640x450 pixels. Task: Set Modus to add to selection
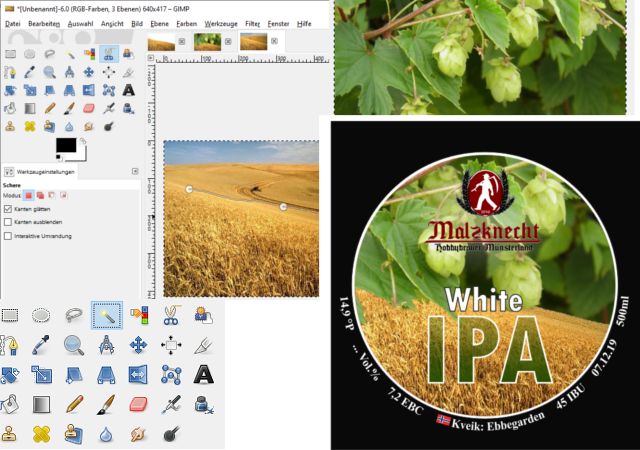(40, 196)
